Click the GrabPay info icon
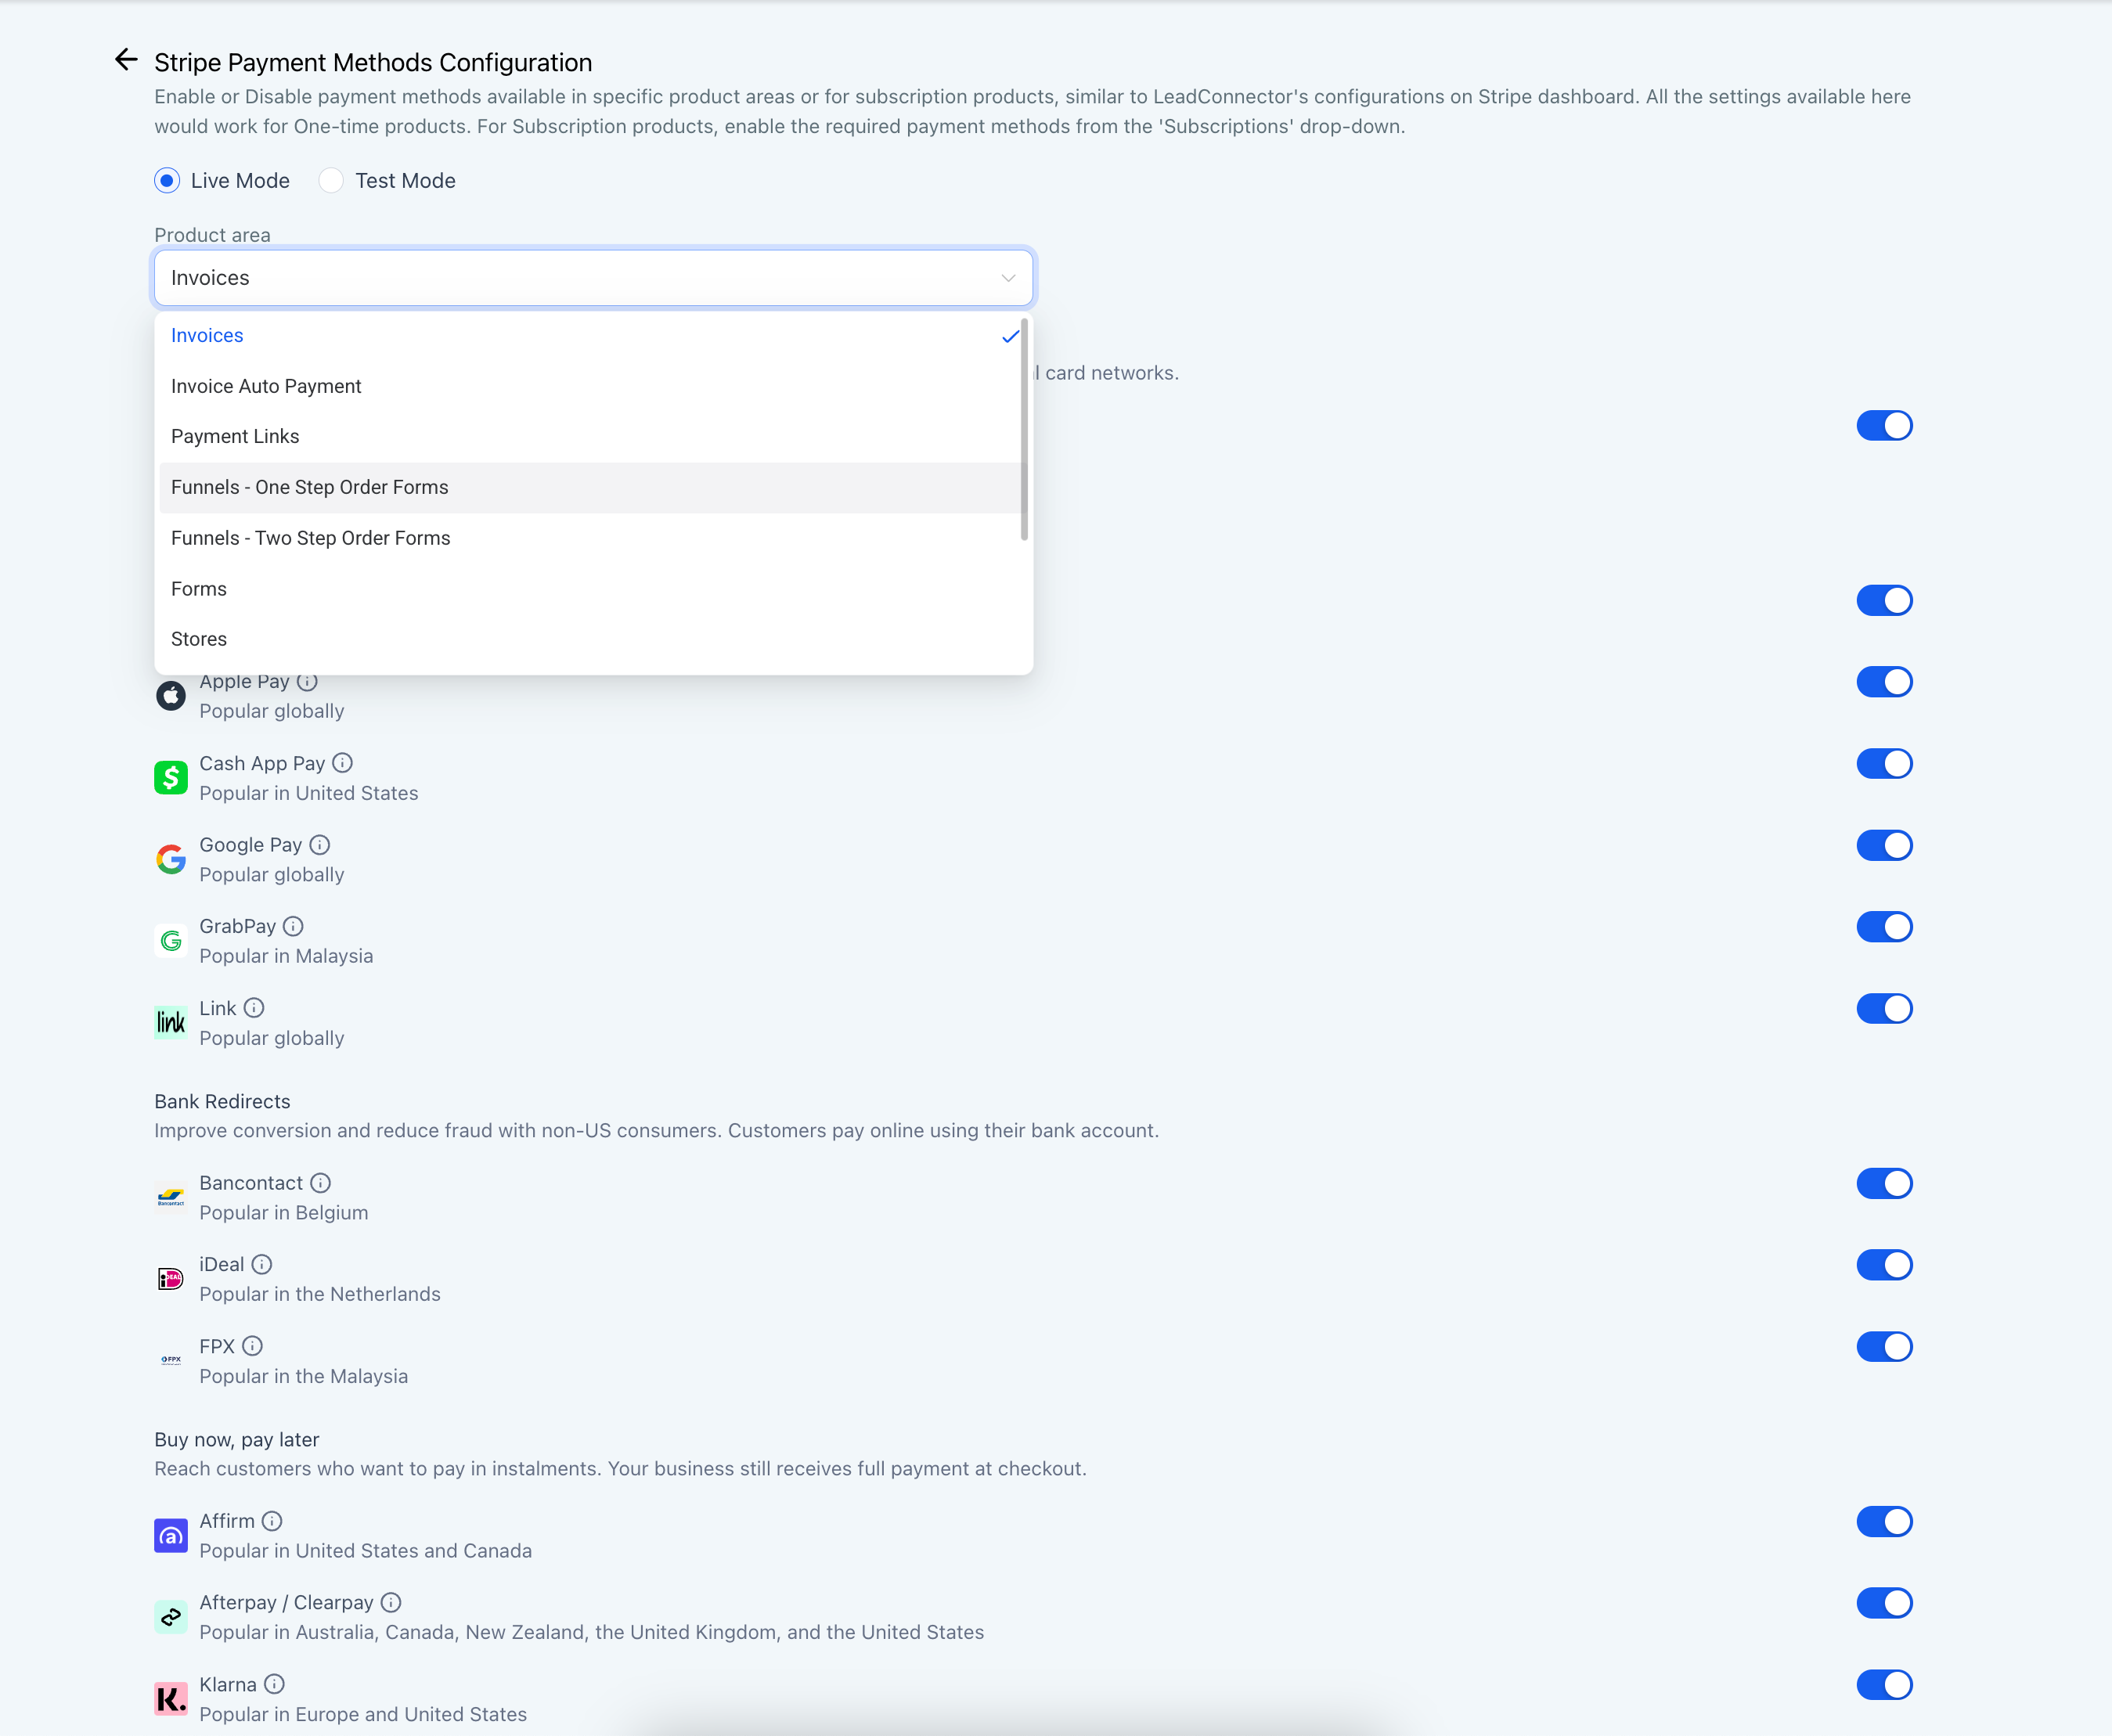 (x=293, y=926)
